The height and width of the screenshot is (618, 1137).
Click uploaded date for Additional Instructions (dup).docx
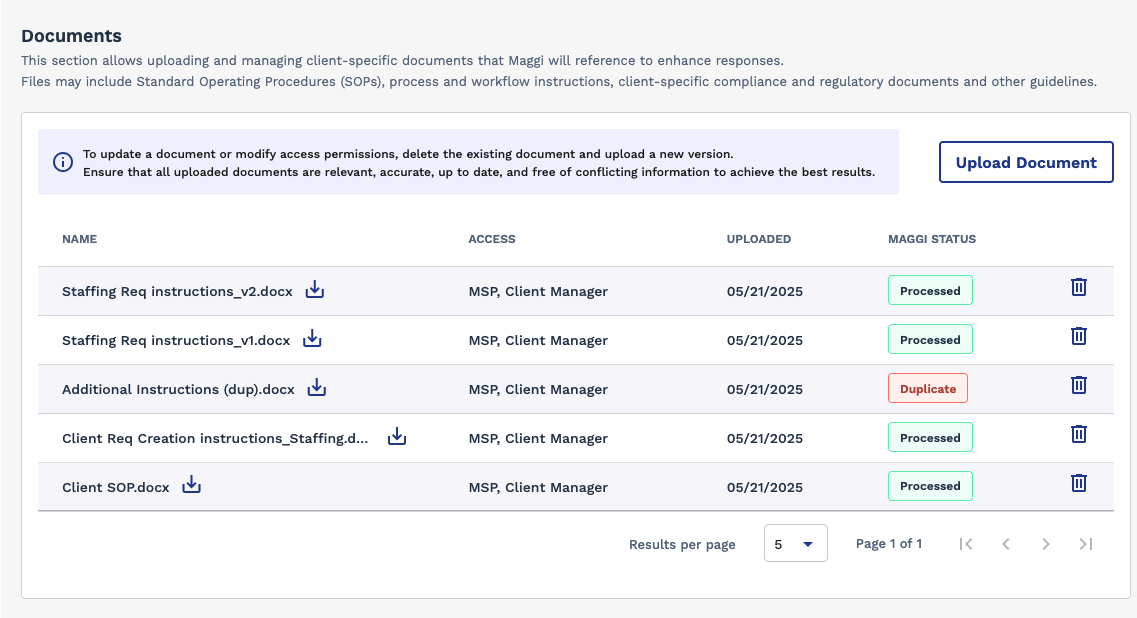pyautogui.click(x=764, y=390)
